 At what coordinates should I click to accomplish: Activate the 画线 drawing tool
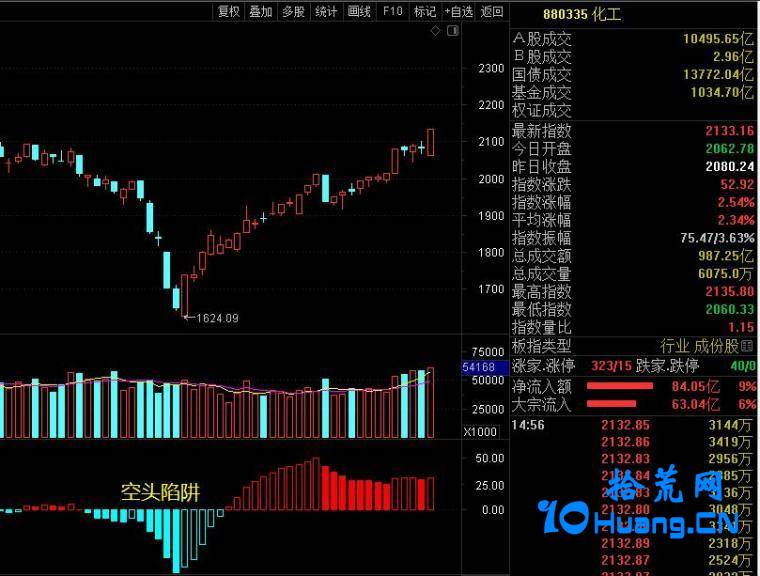pyautogui.click(x=359, y=11)
